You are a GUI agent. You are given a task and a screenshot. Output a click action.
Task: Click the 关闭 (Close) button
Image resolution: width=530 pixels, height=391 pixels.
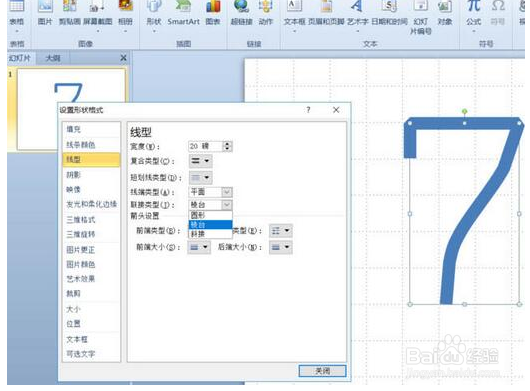point(322,371)
